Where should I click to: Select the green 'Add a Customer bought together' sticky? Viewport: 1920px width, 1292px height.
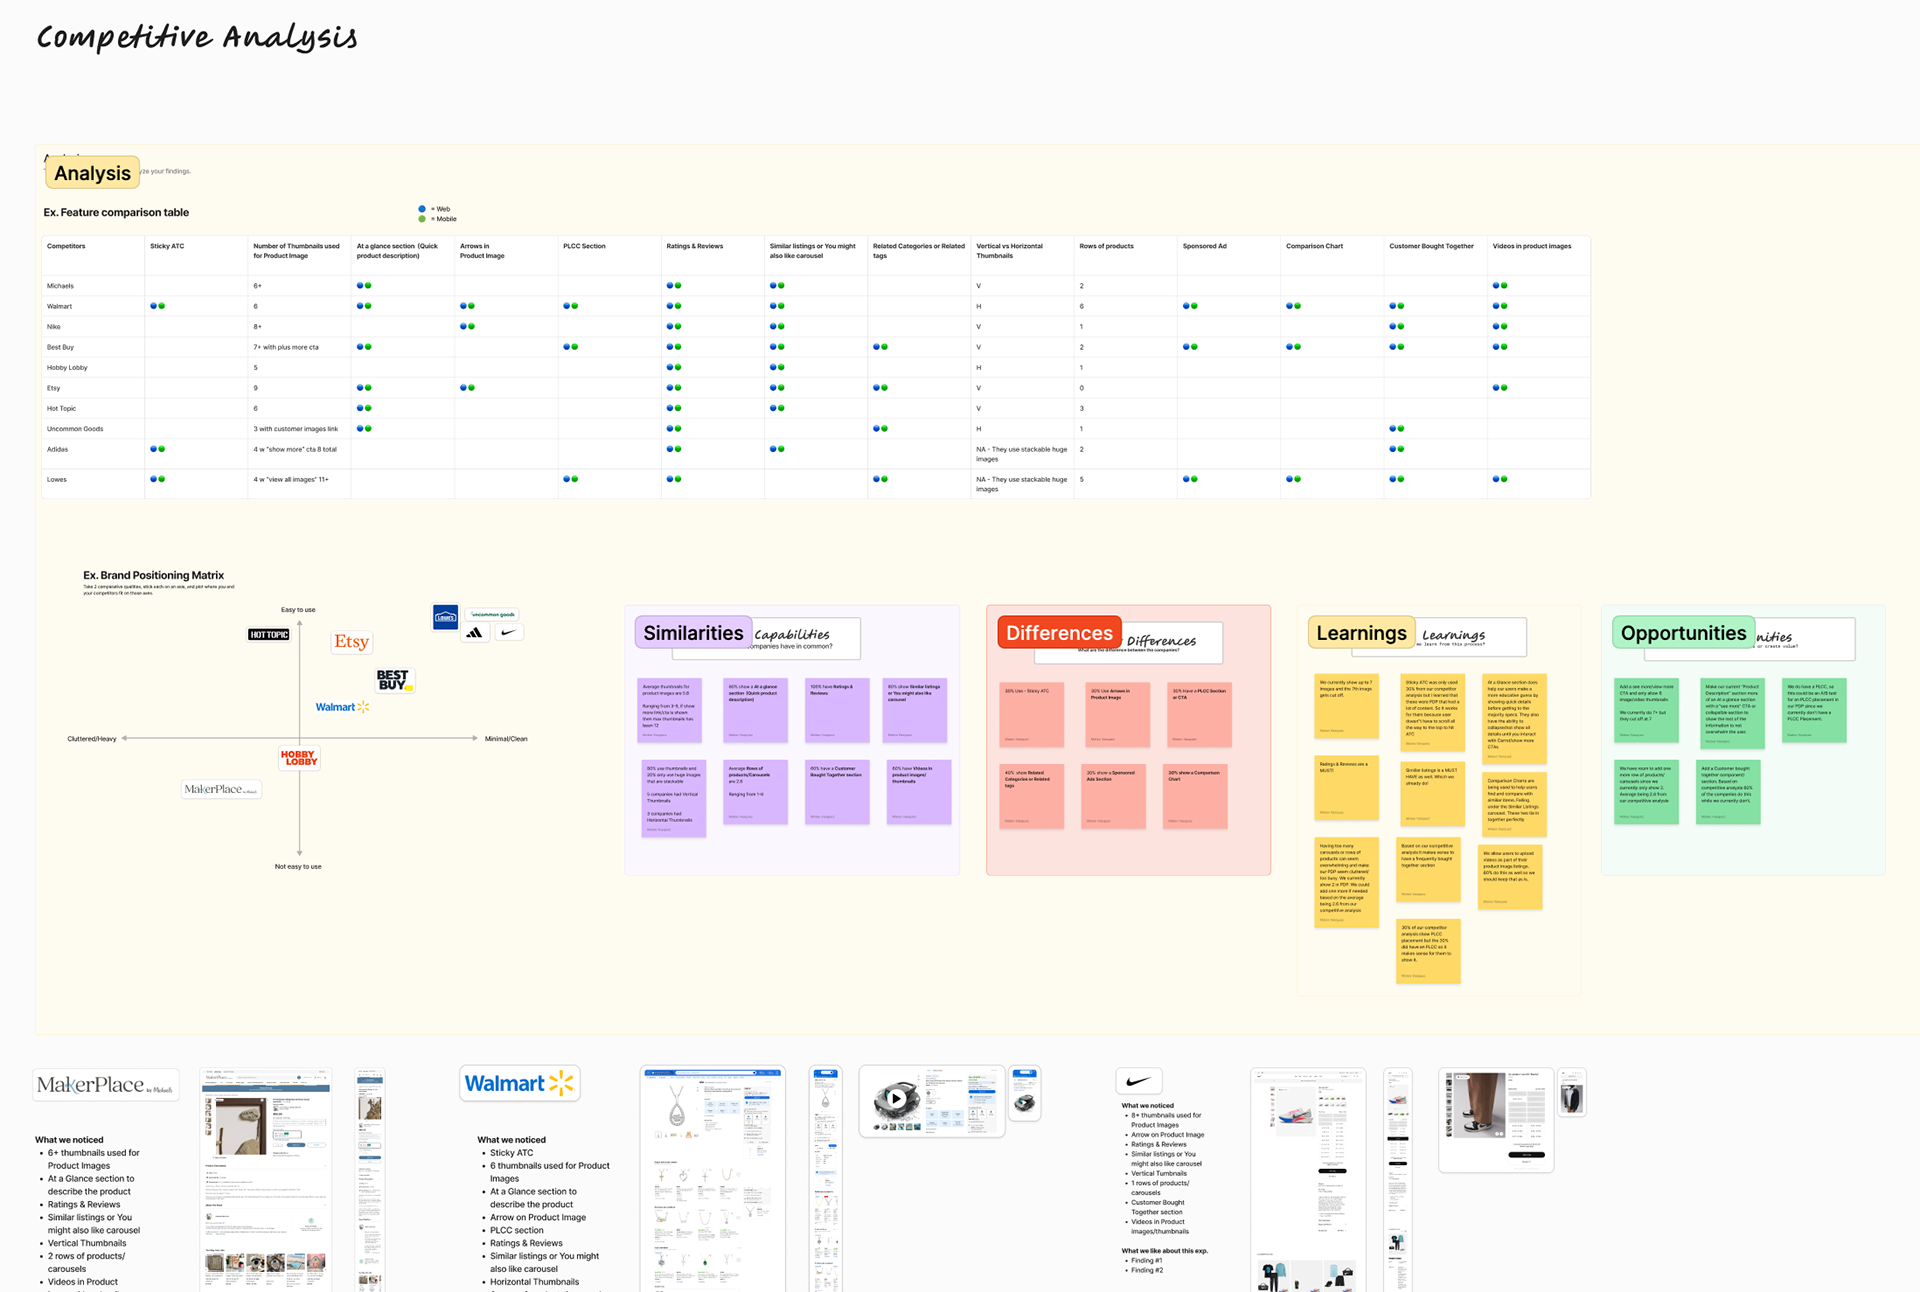click(x=1728, y=793)
